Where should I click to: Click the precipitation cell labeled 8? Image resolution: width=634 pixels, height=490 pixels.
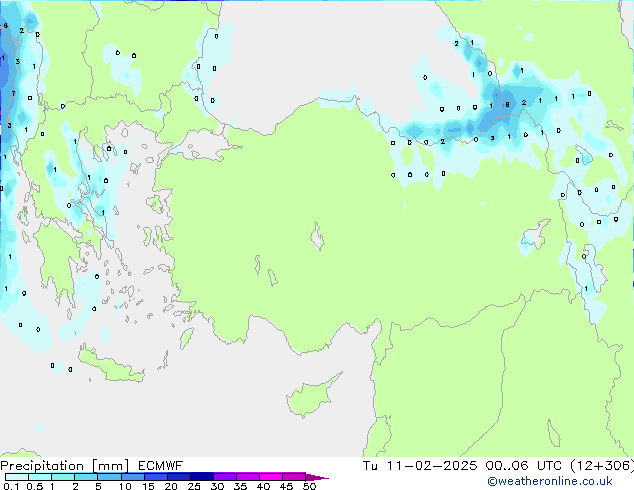pos(507,104)
